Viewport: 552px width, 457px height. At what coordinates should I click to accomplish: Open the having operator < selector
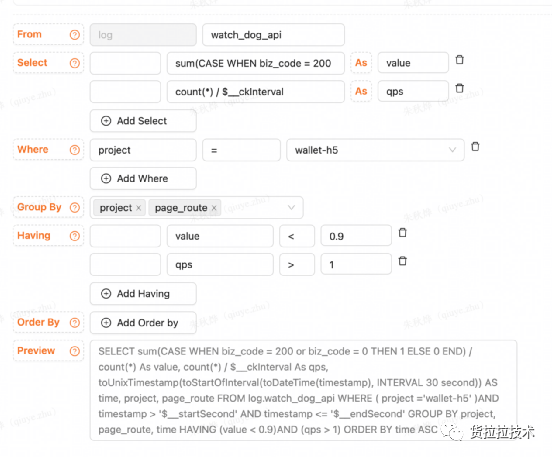tap(297, 236)
